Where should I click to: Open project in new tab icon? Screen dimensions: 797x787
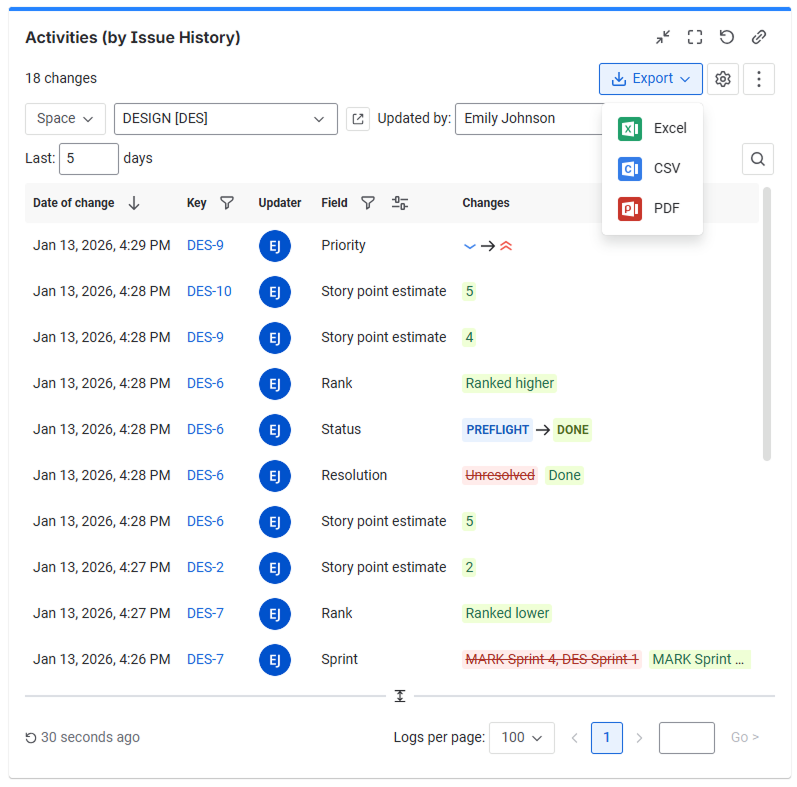pos(358,119)
